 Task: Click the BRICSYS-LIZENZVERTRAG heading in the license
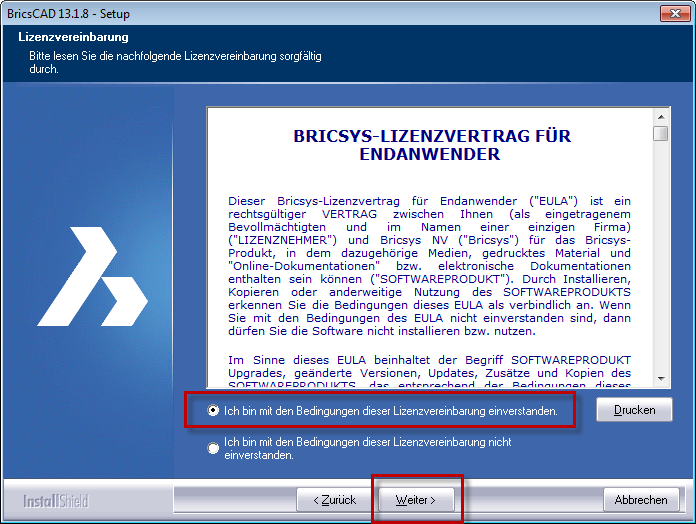[432, 145]
